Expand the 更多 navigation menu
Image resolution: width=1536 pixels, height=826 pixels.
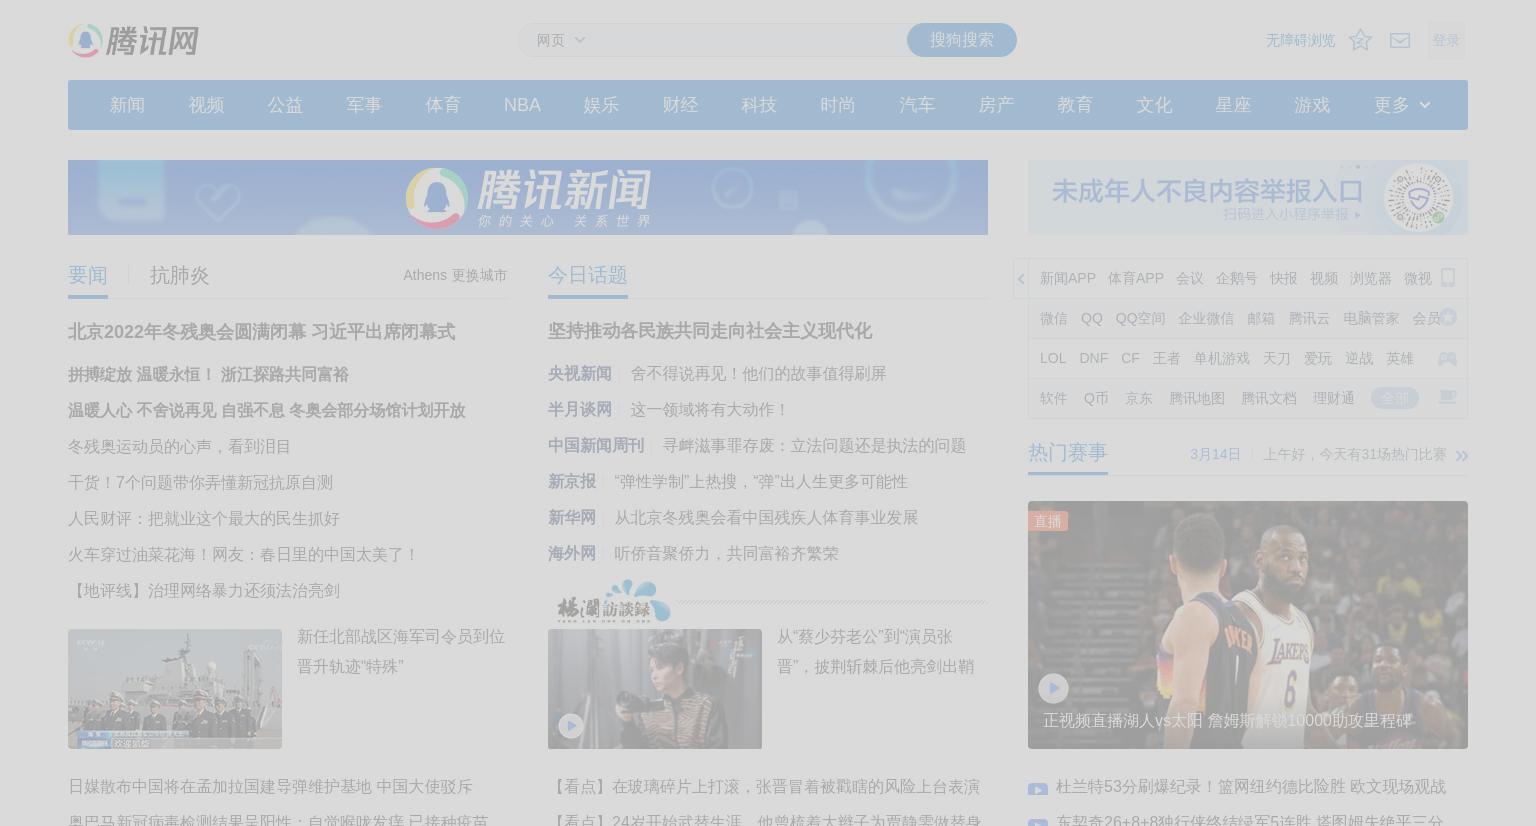click(x=1402, y=105)
